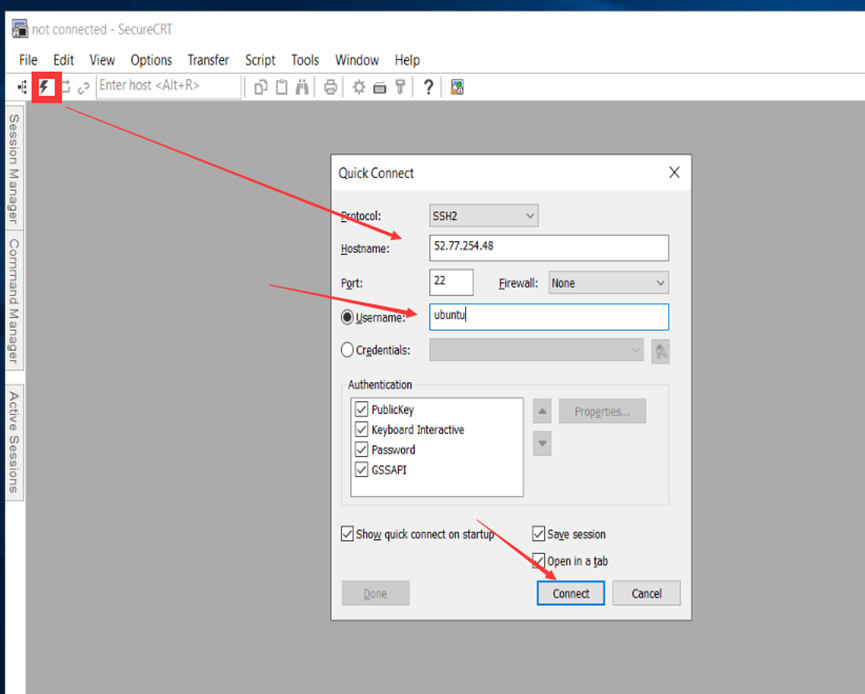Click the Find binoculars toolbar icon

tap(301, 87)
